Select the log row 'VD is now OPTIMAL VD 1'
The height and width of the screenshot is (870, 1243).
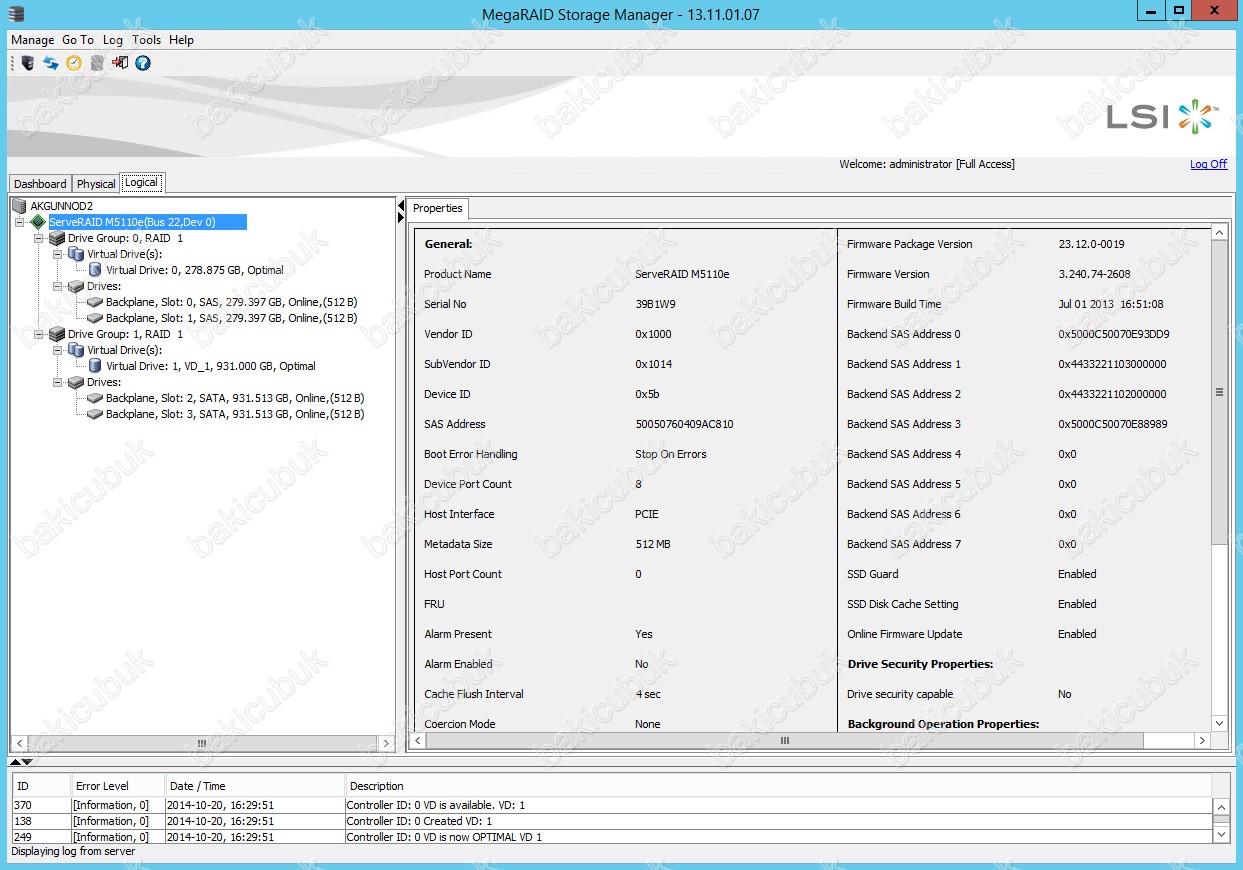point(611,836)
